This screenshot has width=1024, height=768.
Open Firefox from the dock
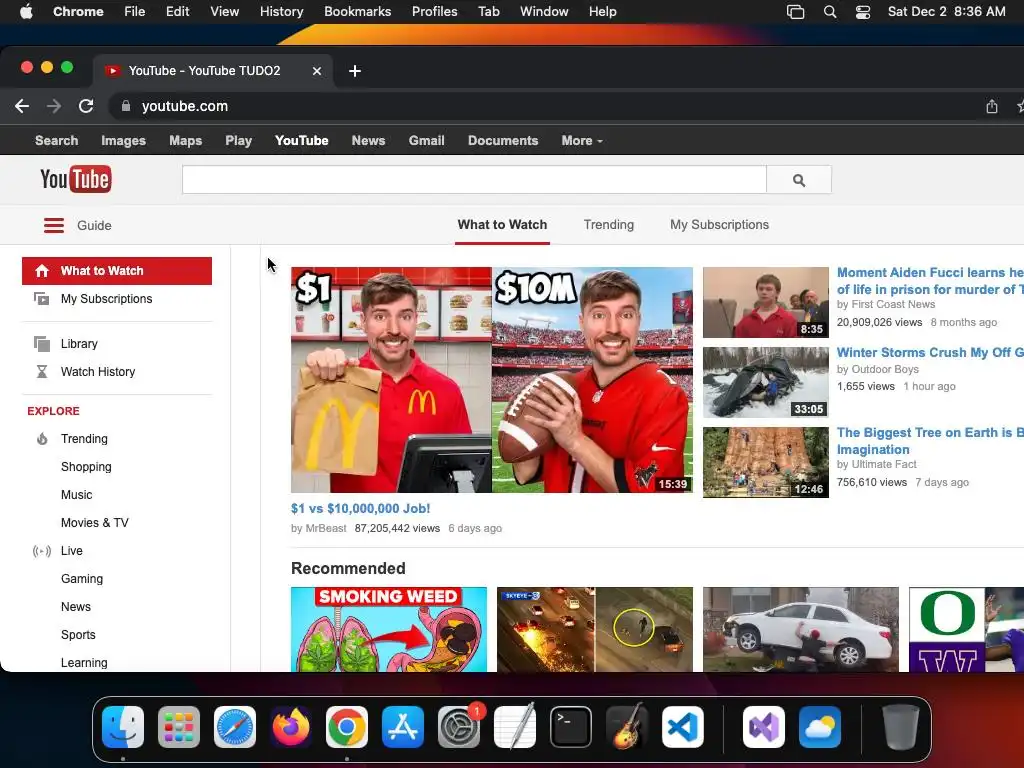click(x=291, y=727)
